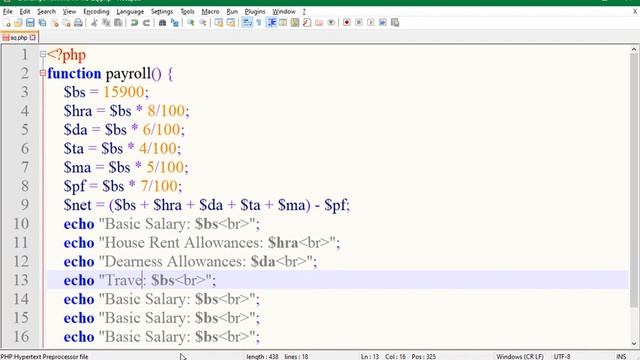Toggle INS insert mode in status bar

(x=621, y=356)
